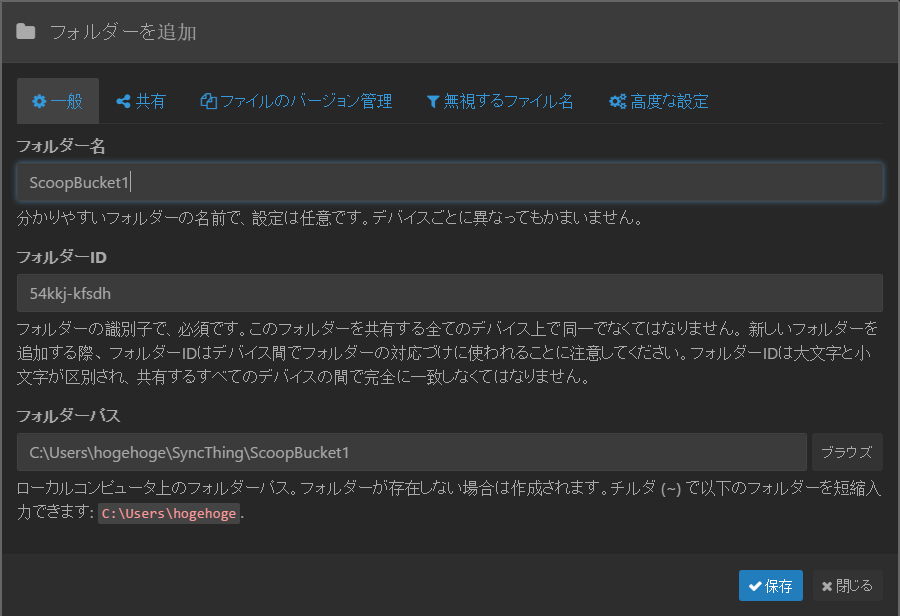Close the dialog with 閉じる button

(847, 586)
